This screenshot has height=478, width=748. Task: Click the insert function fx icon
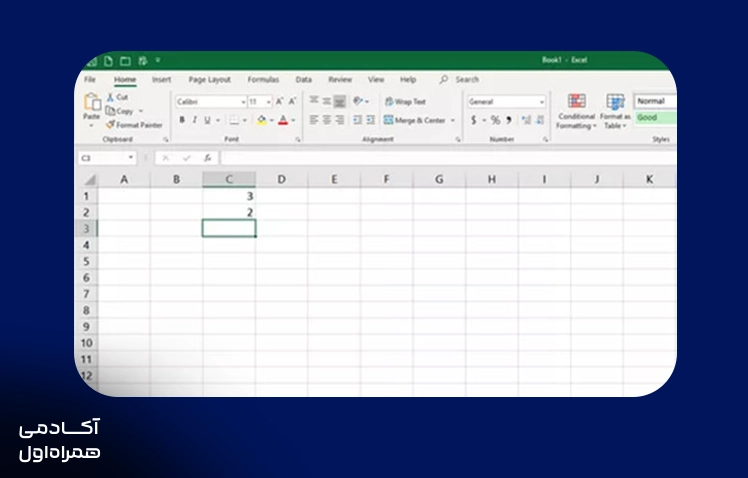pyautogui.click(x=208, y=158)
